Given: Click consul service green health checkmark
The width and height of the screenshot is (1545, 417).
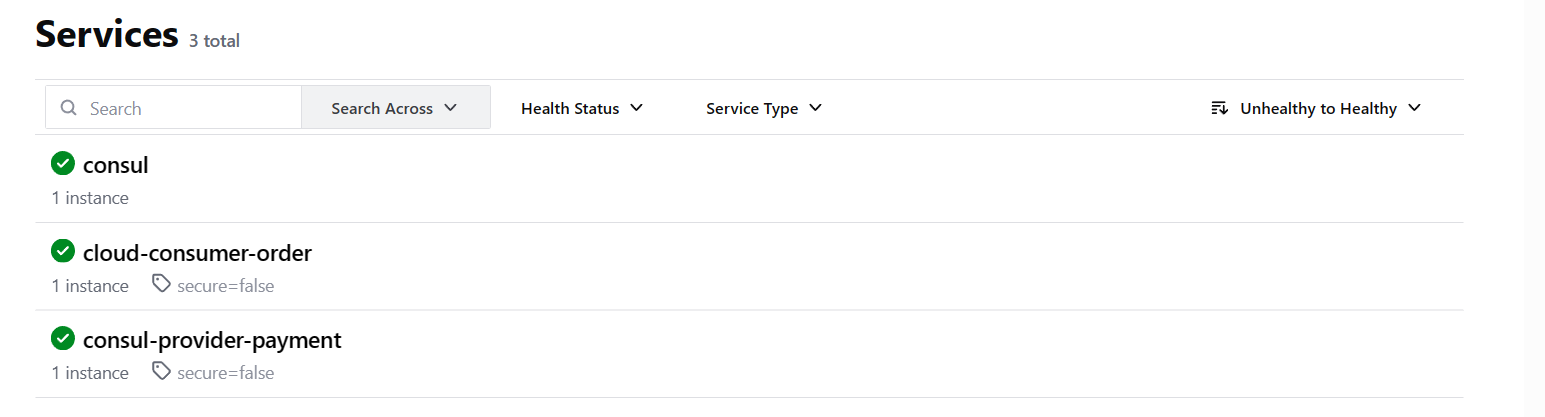Looking at the screenshot, I should click(63, 164).
